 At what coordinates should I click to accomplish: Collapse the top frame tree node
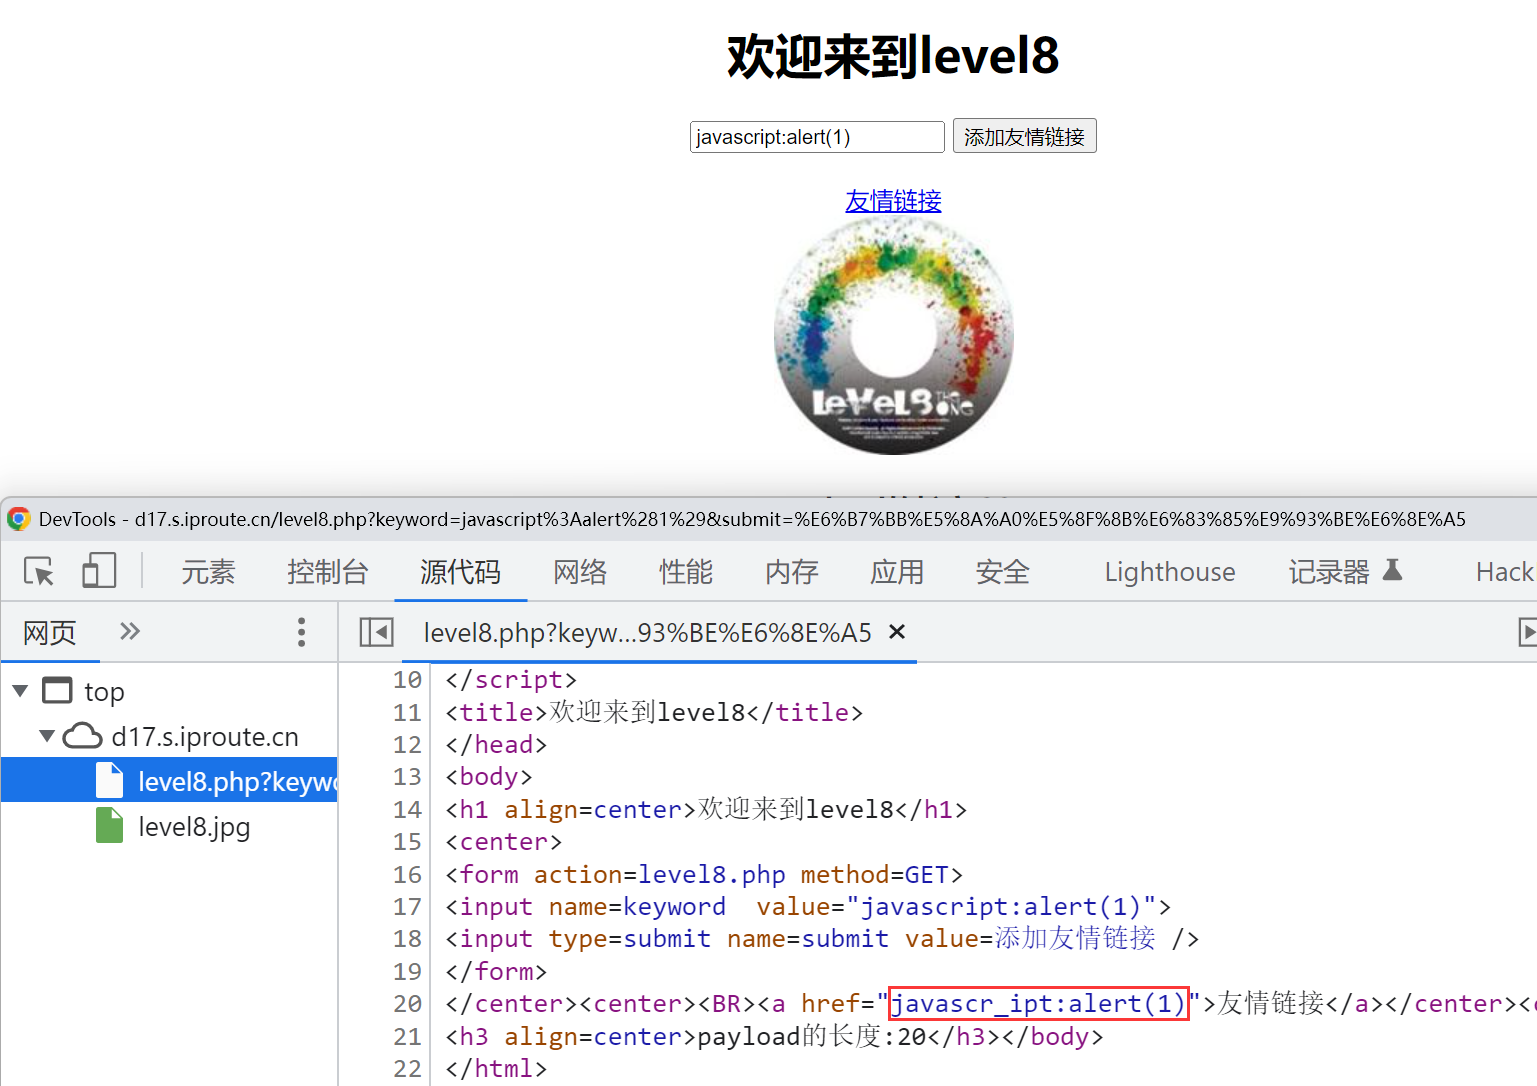(x=20, y=691)
